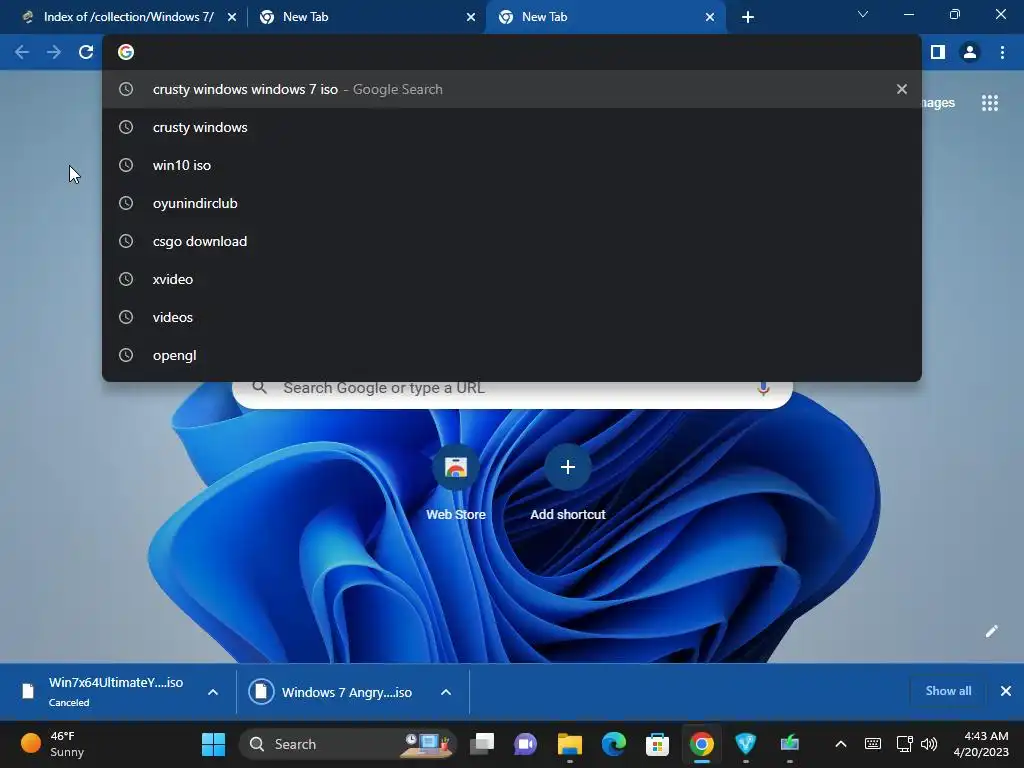Image resolution: width=1024 pixels, height=768 pixels.
Task: Expand options for Windows 7 Angry iso download
Action: [446, 692]
